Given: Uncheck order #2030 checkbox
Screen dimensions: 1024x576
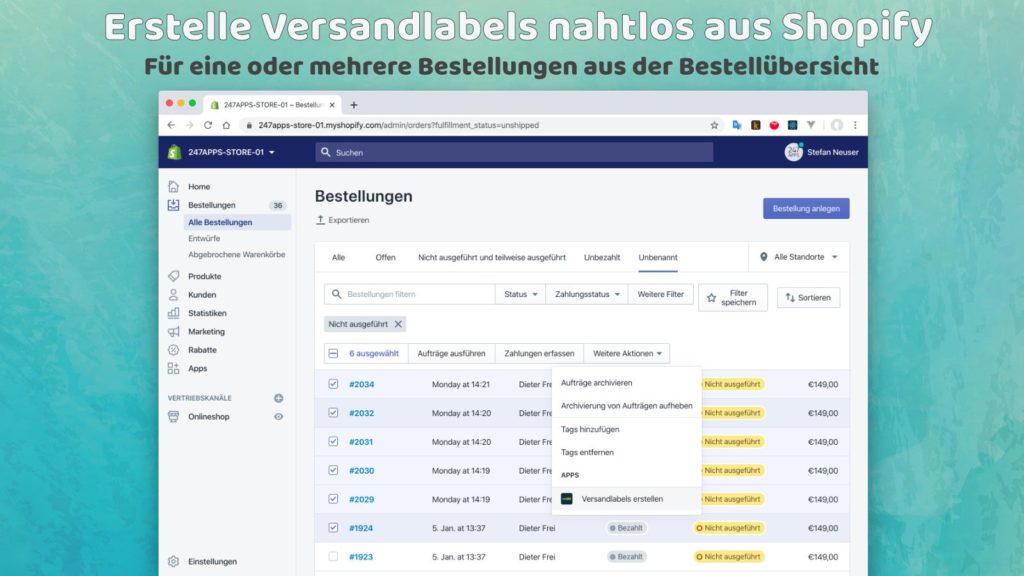Looking at the screenshot, I should click(x=333, y=470).
